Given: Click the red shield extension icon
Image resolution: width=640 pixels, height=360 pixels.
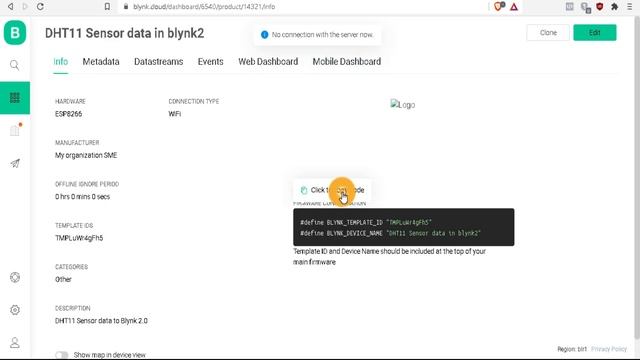Looking at the screenshot, I should (600, 7).
